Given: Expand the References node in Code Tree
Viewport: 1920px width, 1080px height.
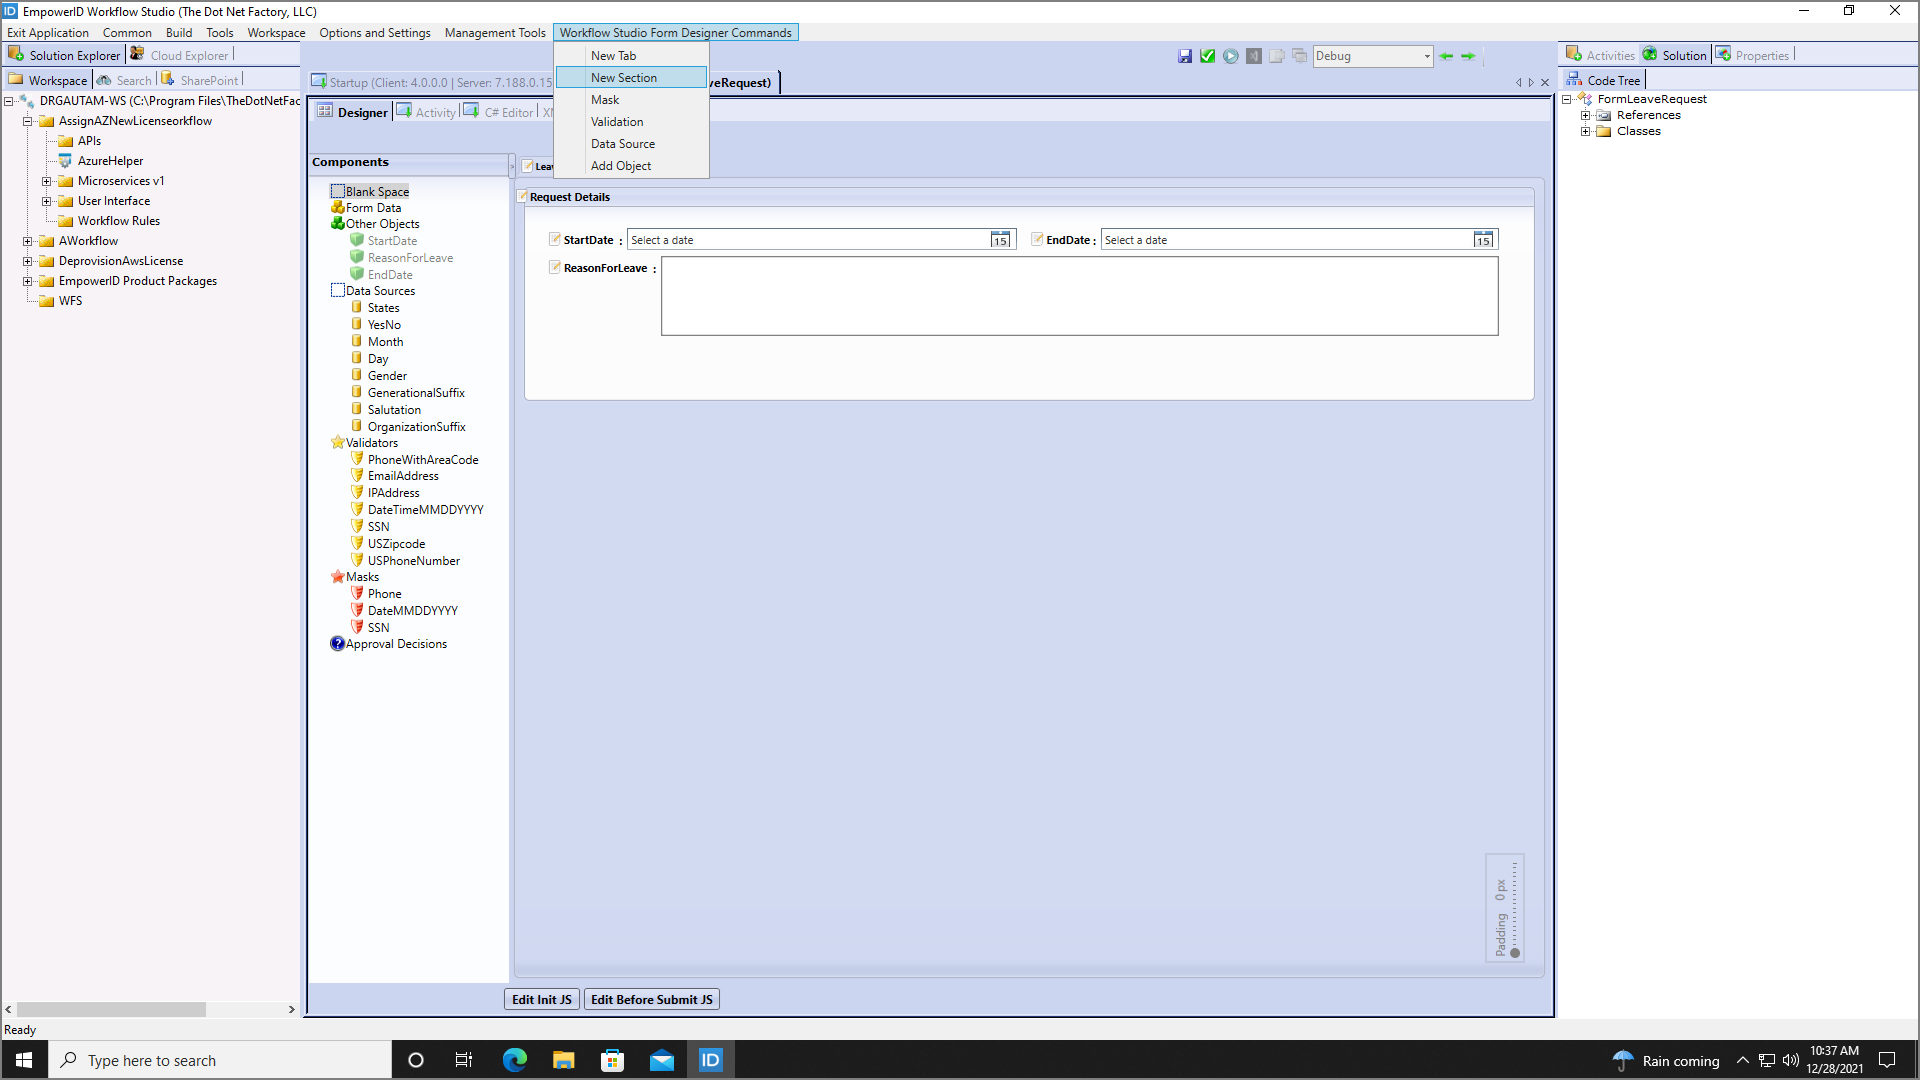Looking at the screenshot, I should tap(1585, 115).
